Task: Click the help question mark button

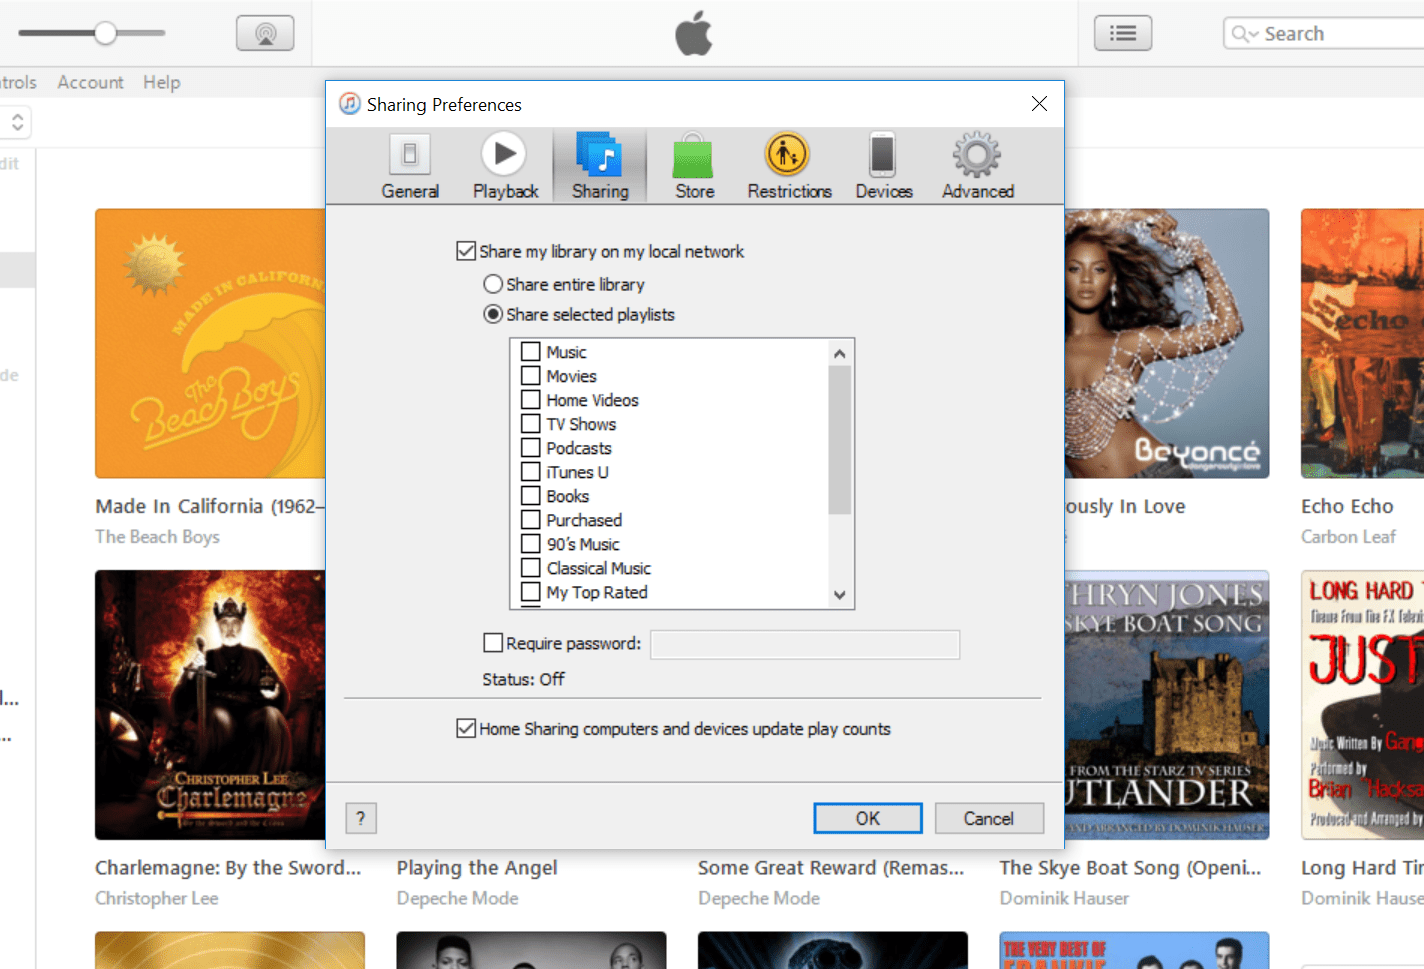Action: tap(361, 818)
